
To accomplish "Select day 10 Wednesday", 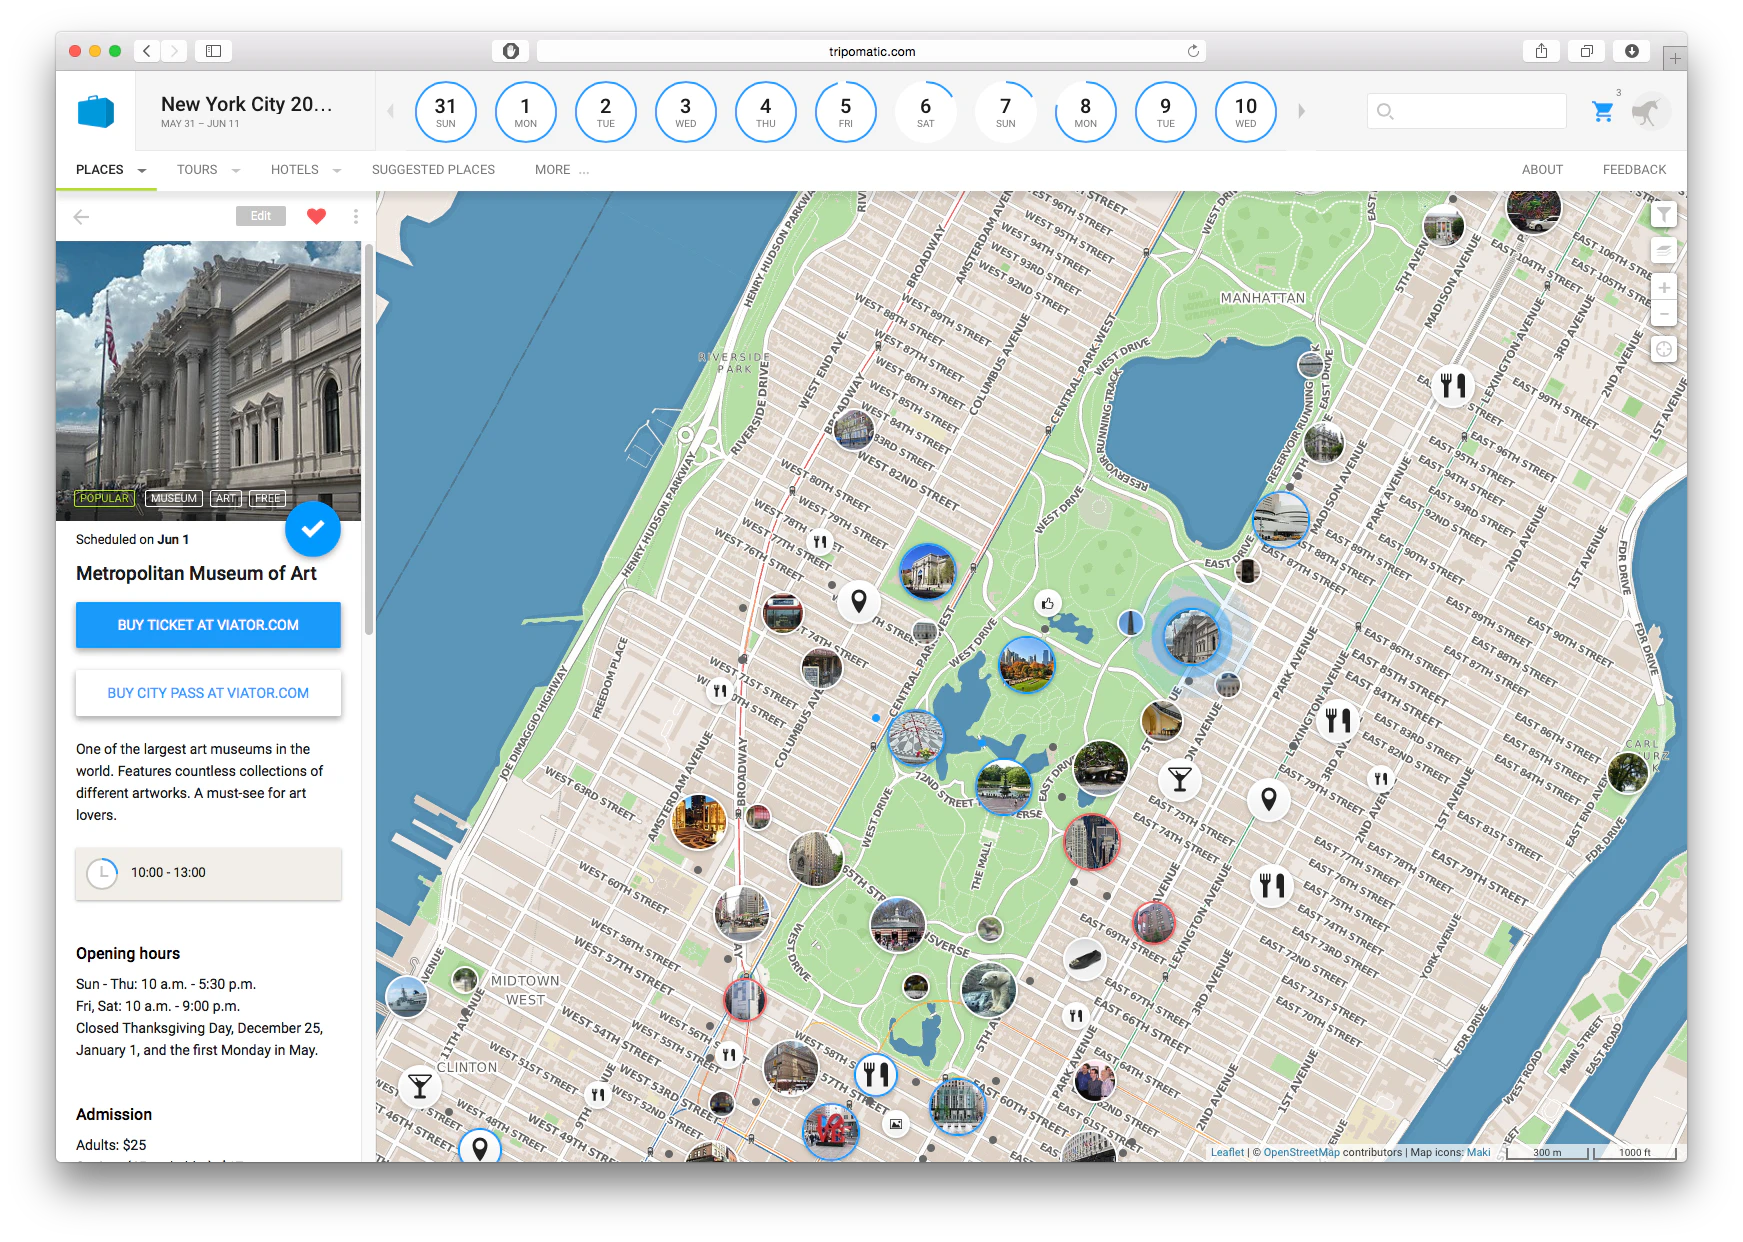I will click(x=1246, y=111).
